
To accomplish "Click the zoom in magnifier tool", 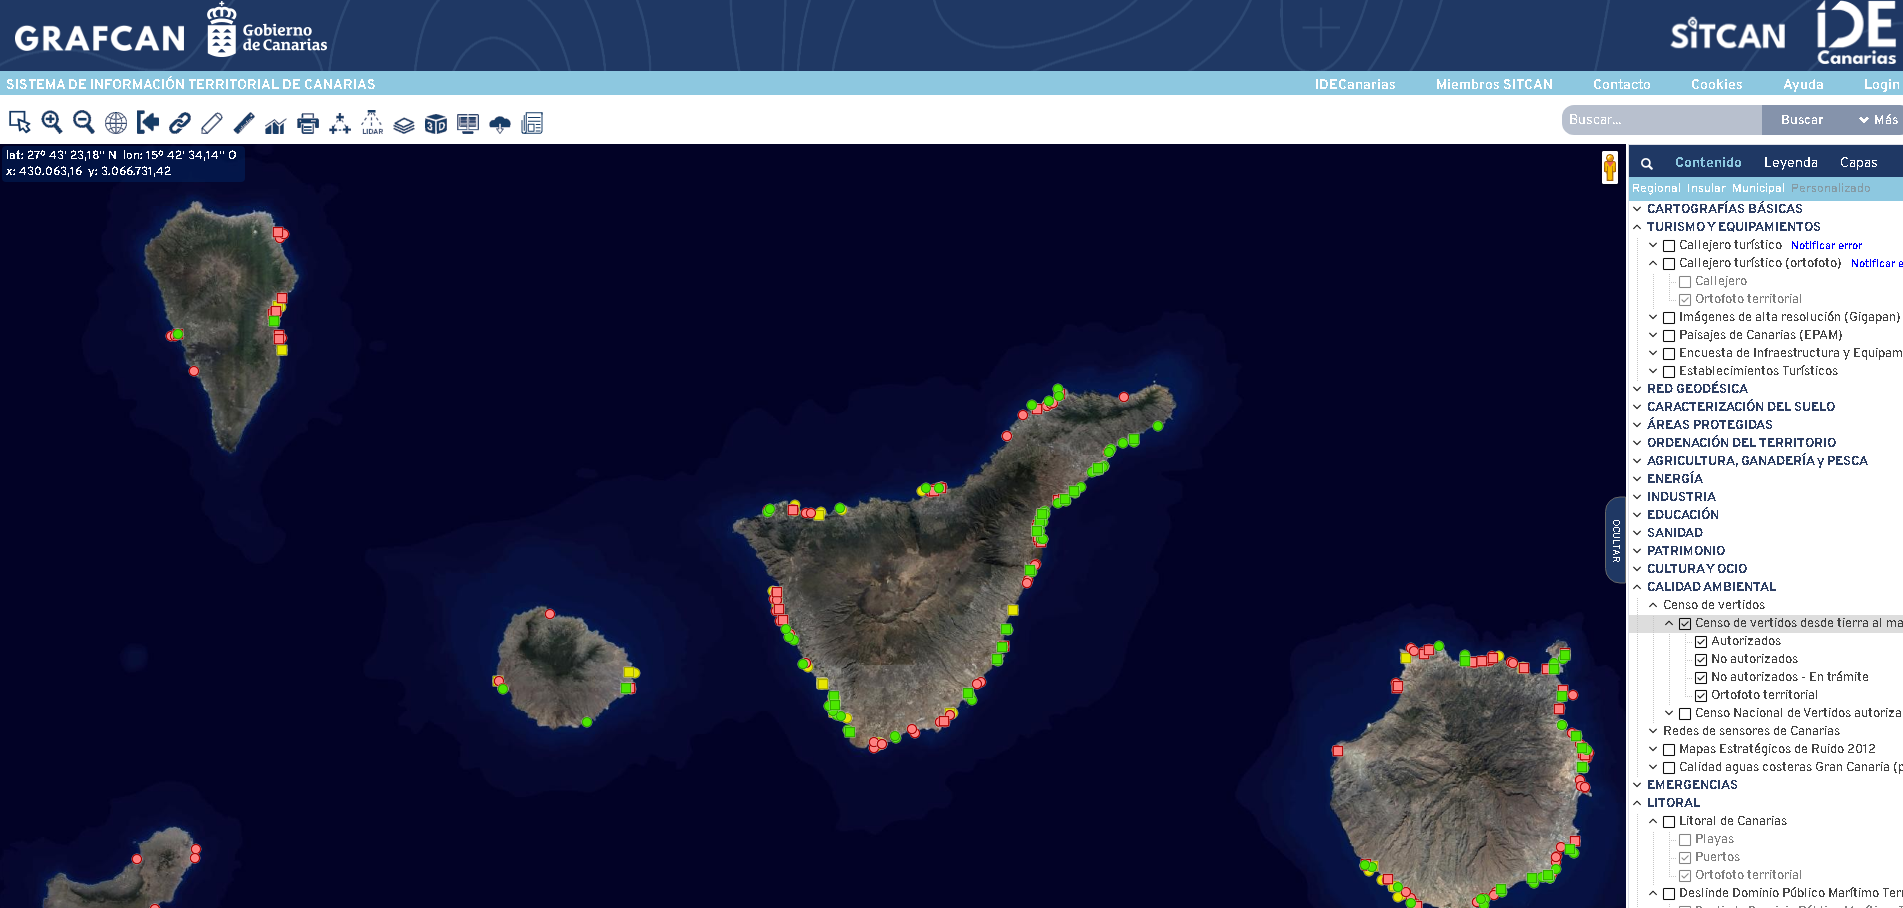I will pos(52,123).
